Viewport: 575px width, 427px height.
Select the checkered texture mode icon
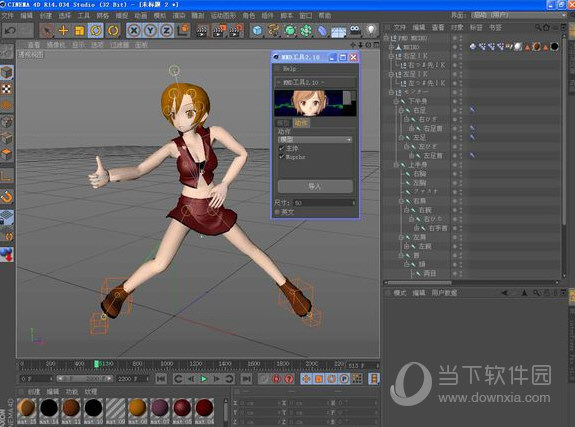(x=7, y=89)
